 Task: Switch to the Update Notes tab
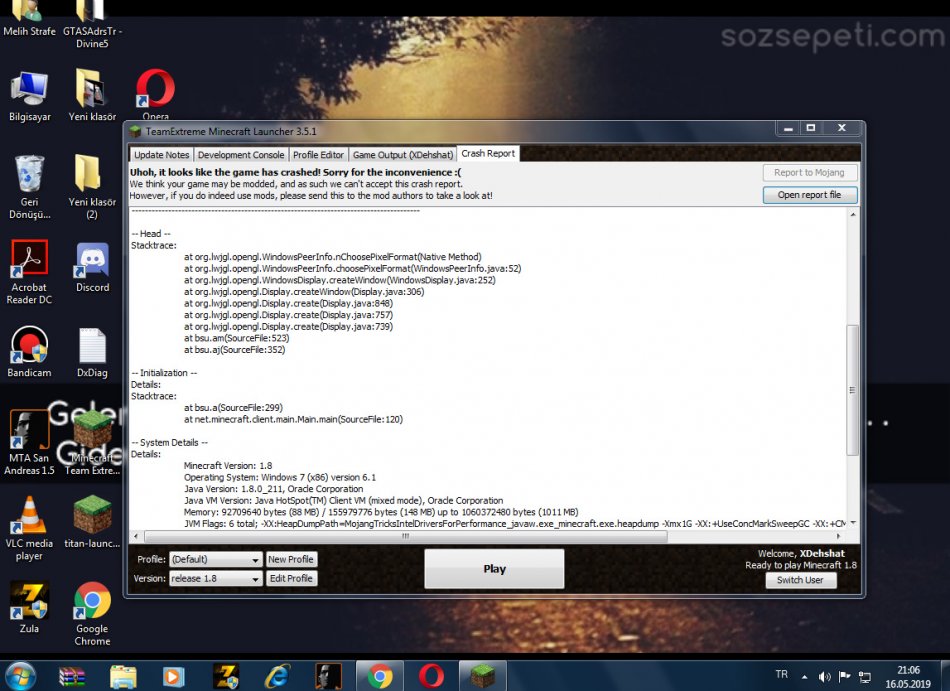pos(162,154)
